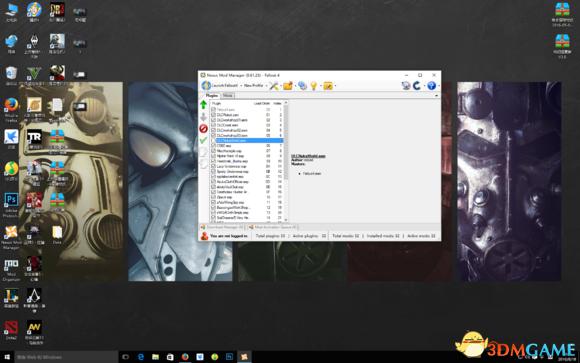Switch to the Mods tab
This screenshot has height=363, width=580.
(228, 95)
